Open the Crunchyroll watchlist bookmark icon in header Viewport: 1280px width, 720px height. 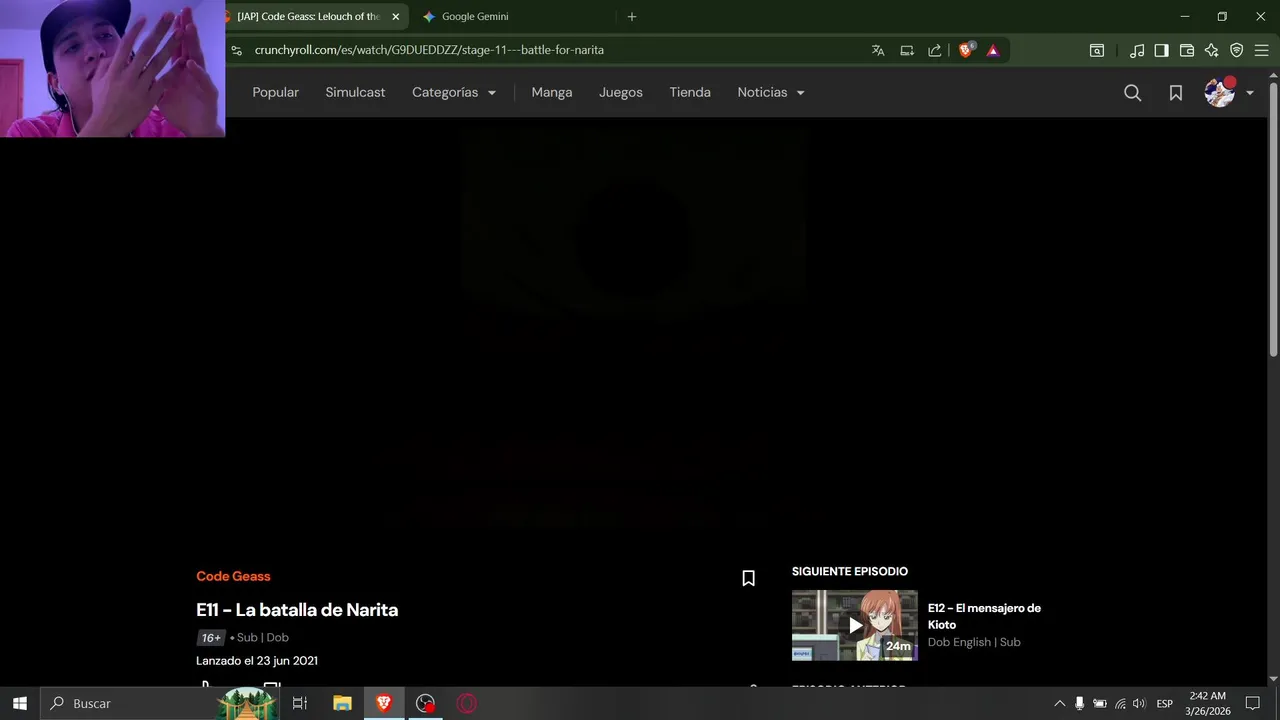tap(1176, 92)
